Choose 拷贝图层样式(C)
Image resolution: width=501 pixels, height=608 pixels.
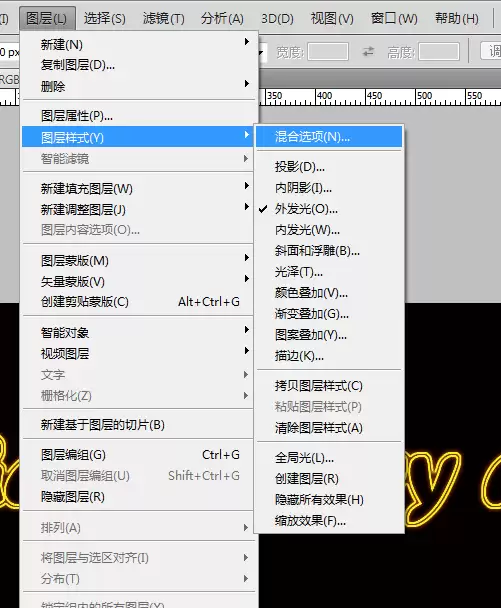(x=329, y=386)
